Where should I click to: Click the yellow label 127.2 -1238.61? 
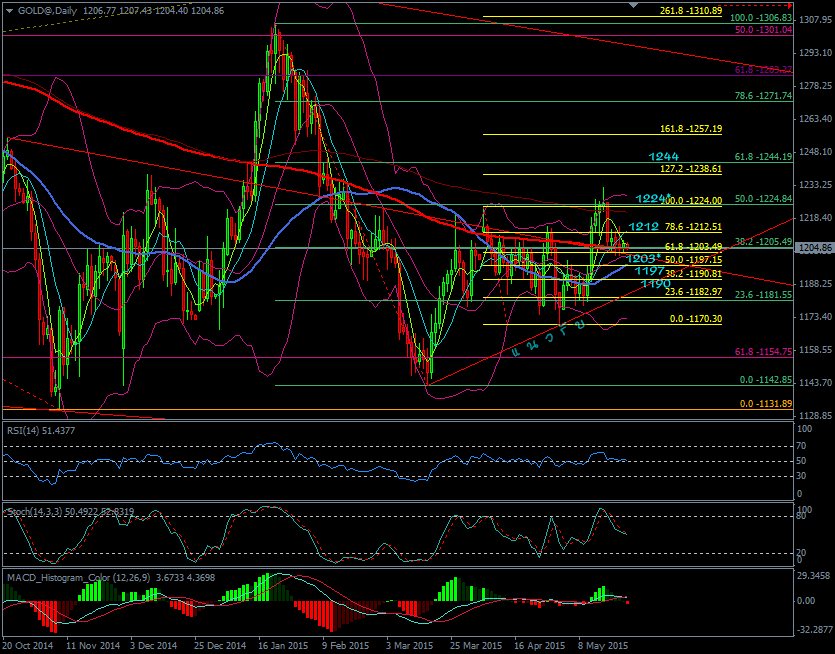tap(691, 169)
